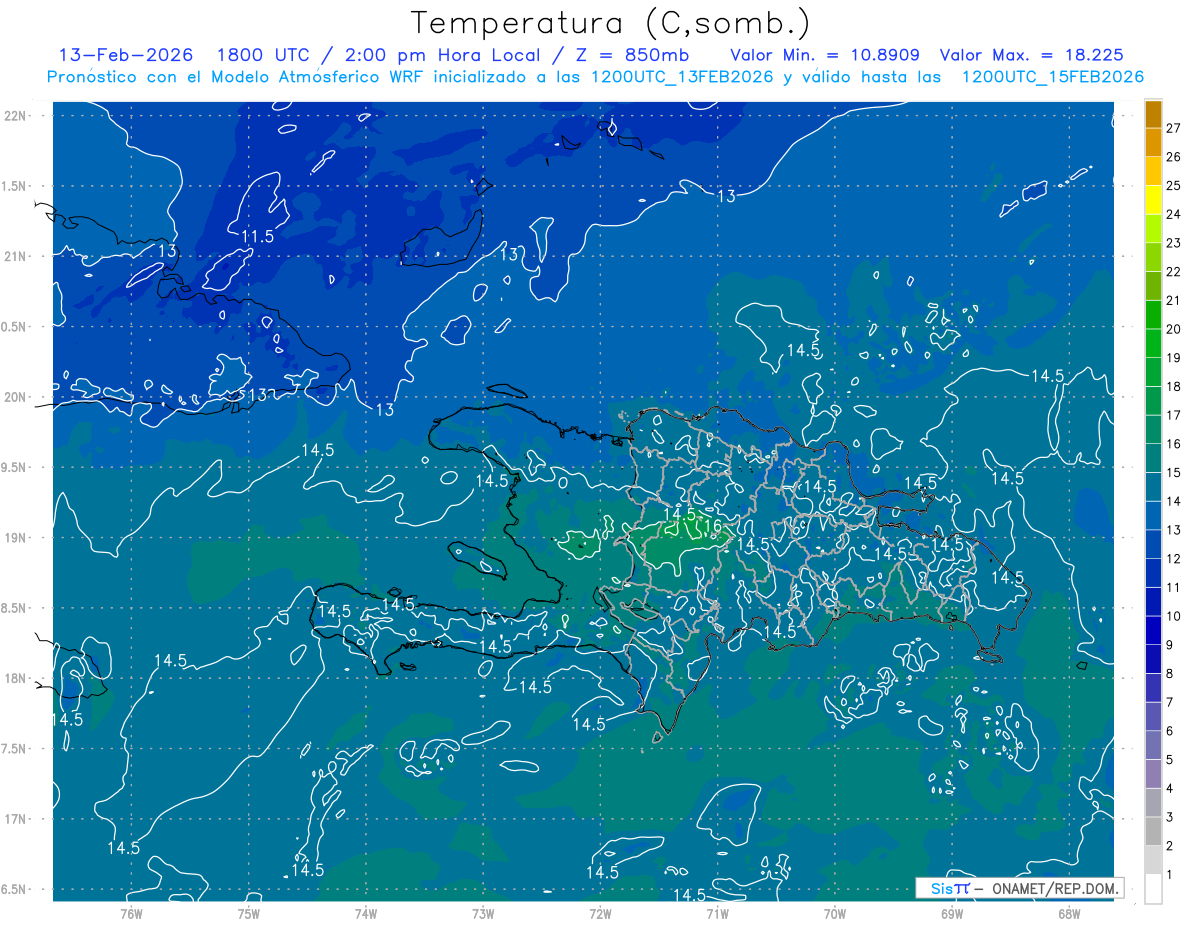Image resolution: width=1200 pixels, height=927 pixels.
Task: Pick the top brown-orange legend swatch above 27
Action: coord(1153,114)
